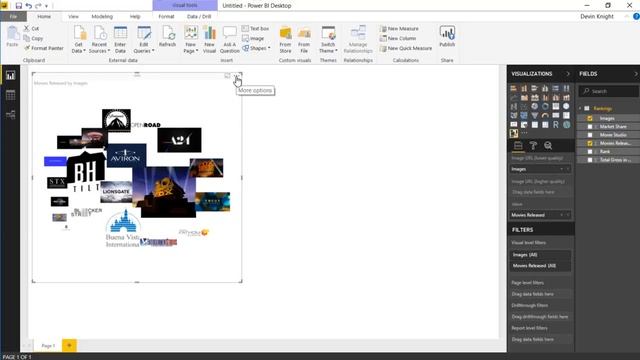Viewport: 640px width, 360px height.
Task: Insert a Text box
Action: point(256,29)
